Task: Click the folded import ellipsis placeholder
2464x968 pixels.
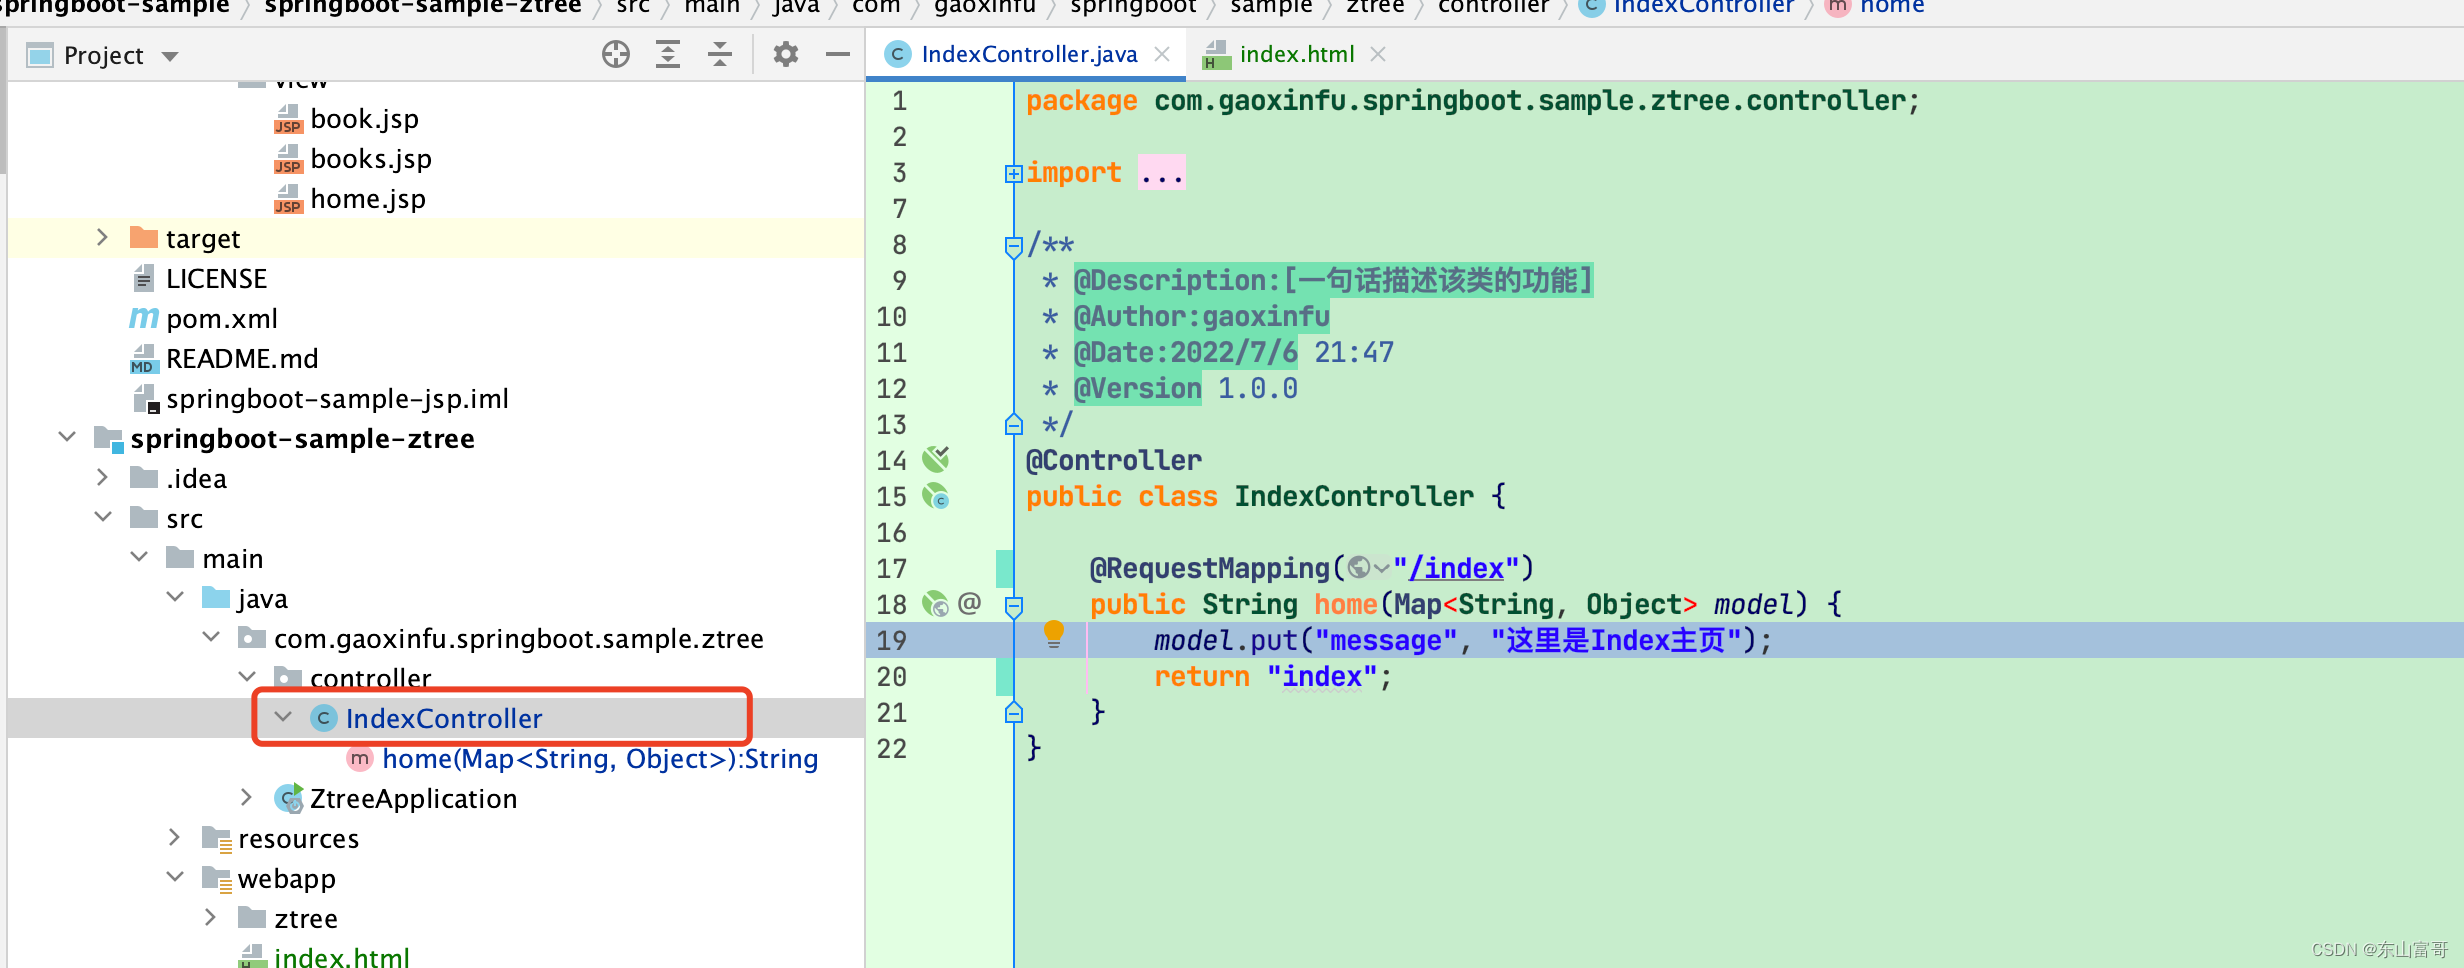Action: [x=1162, y=173]
